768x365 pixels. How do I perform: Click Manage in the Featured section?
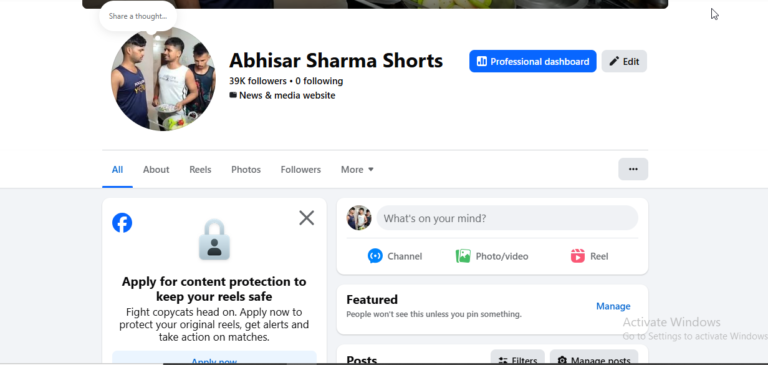[x=613, y=306]
